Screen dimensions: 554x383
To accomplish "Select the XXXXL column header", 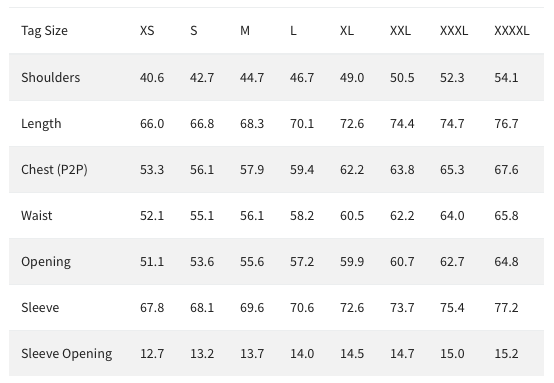I will (511, 31).
